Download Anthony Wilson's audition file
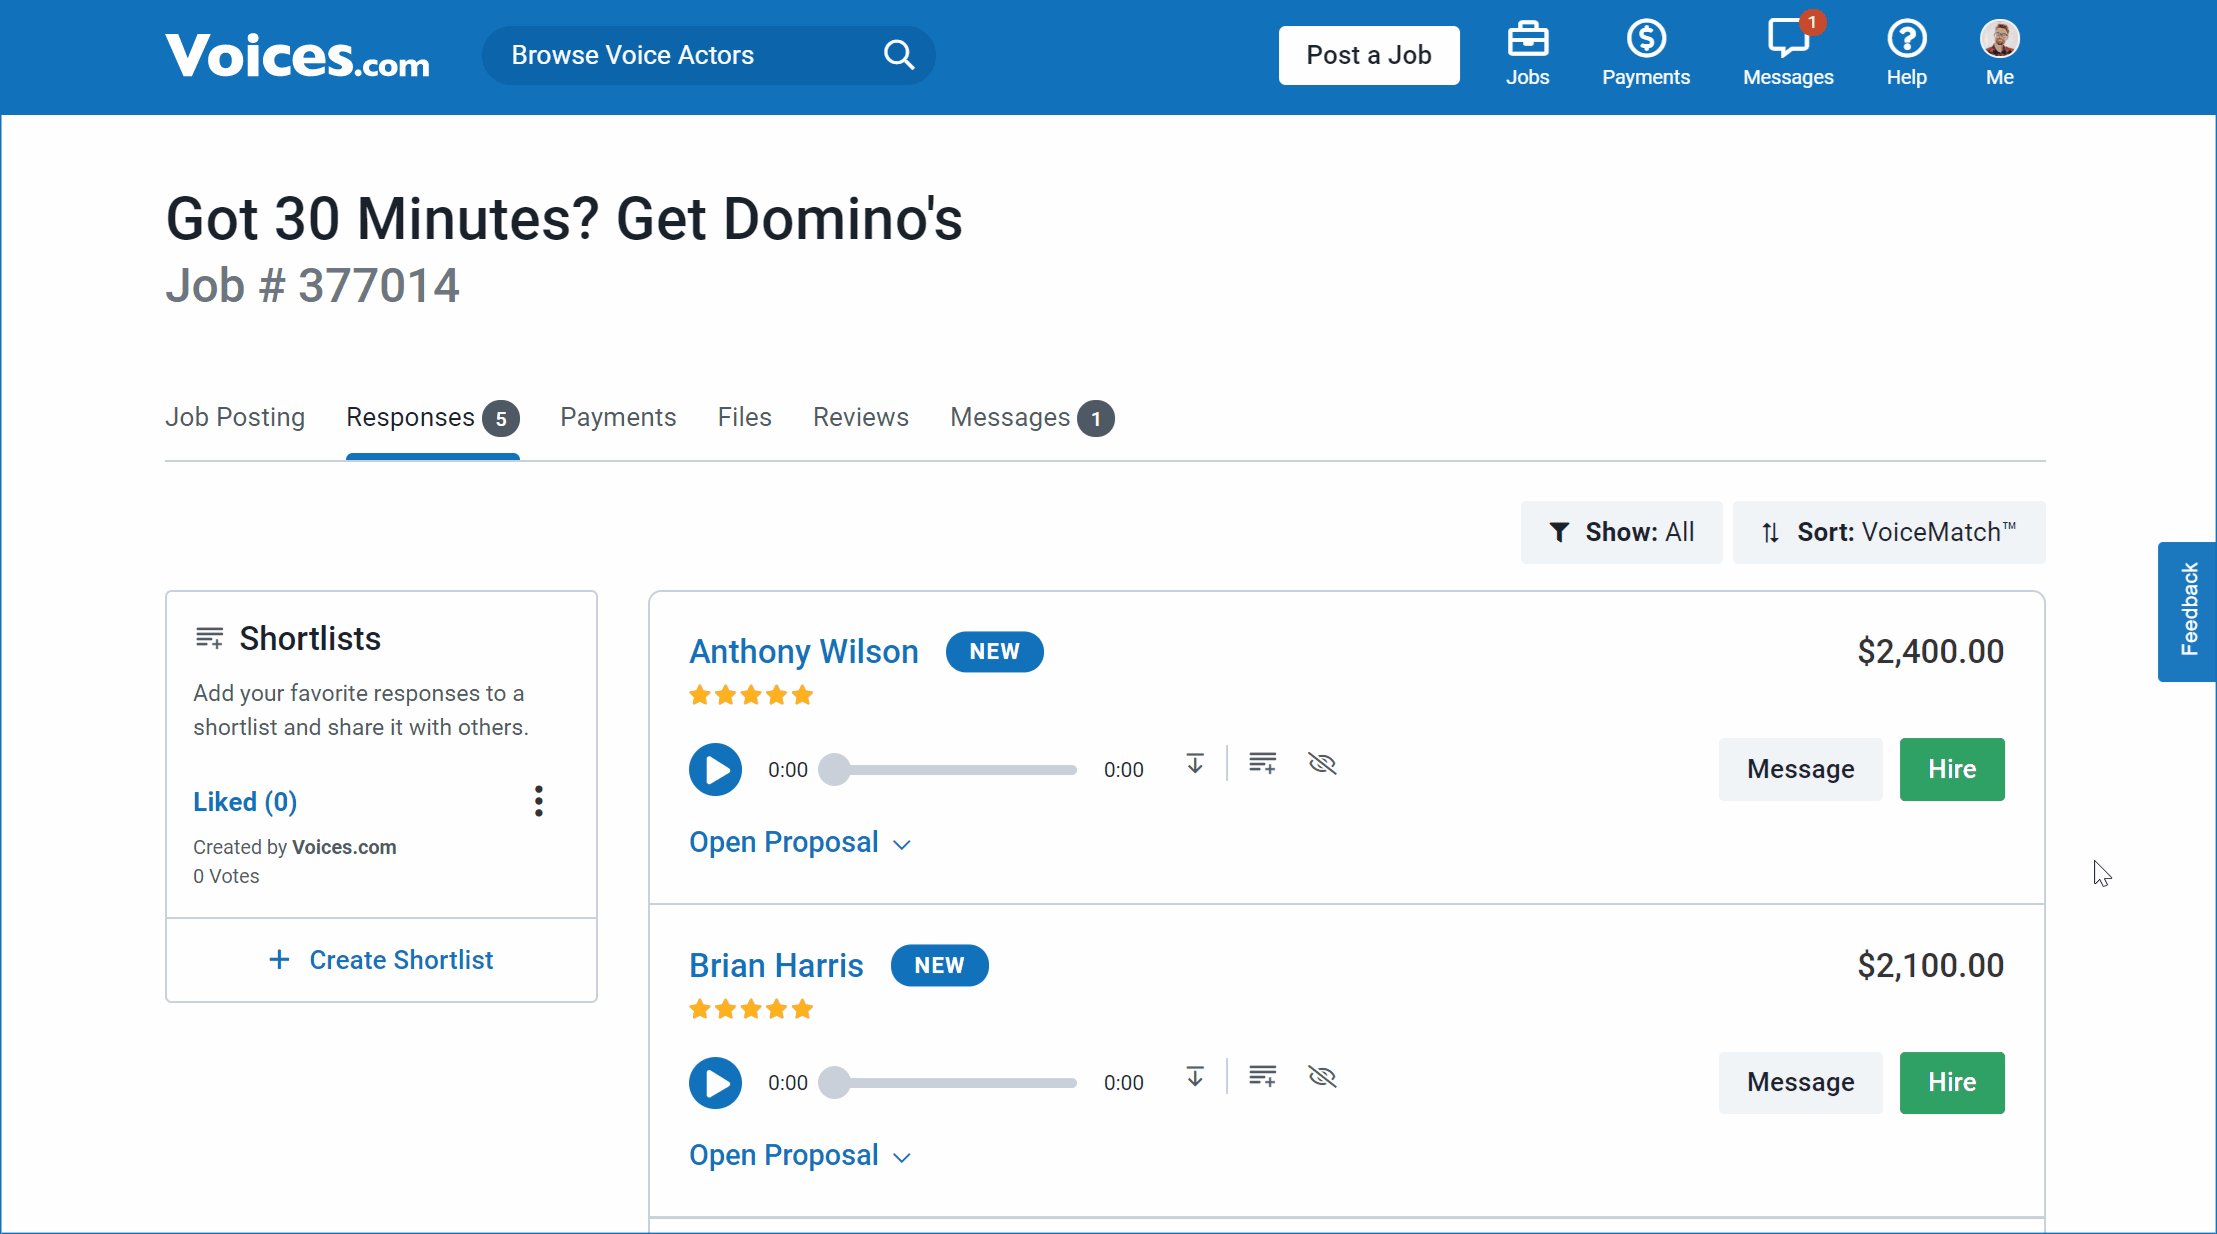The image size is (2217, 1234). (x=1194, y=764)
